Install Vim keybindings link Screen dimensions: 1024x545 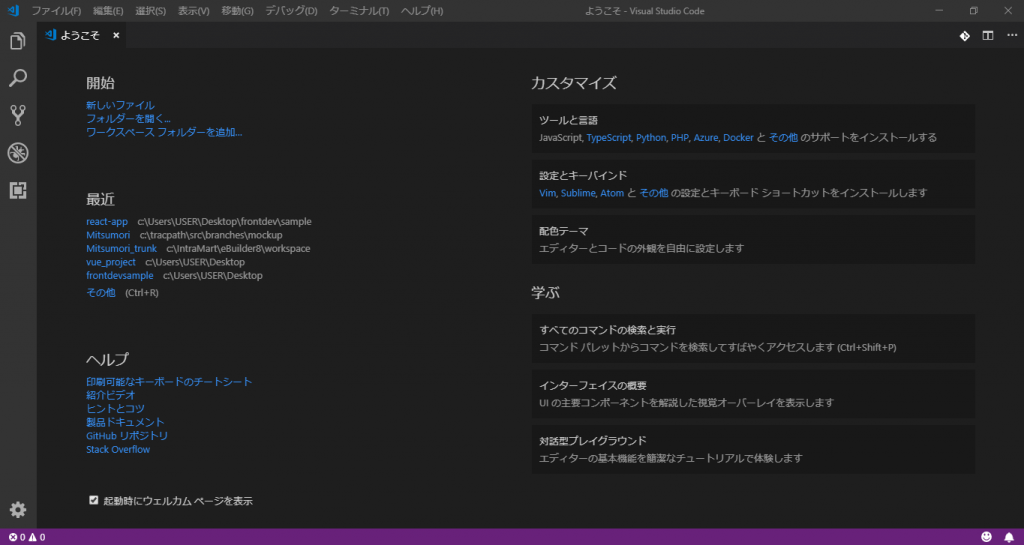547,193
